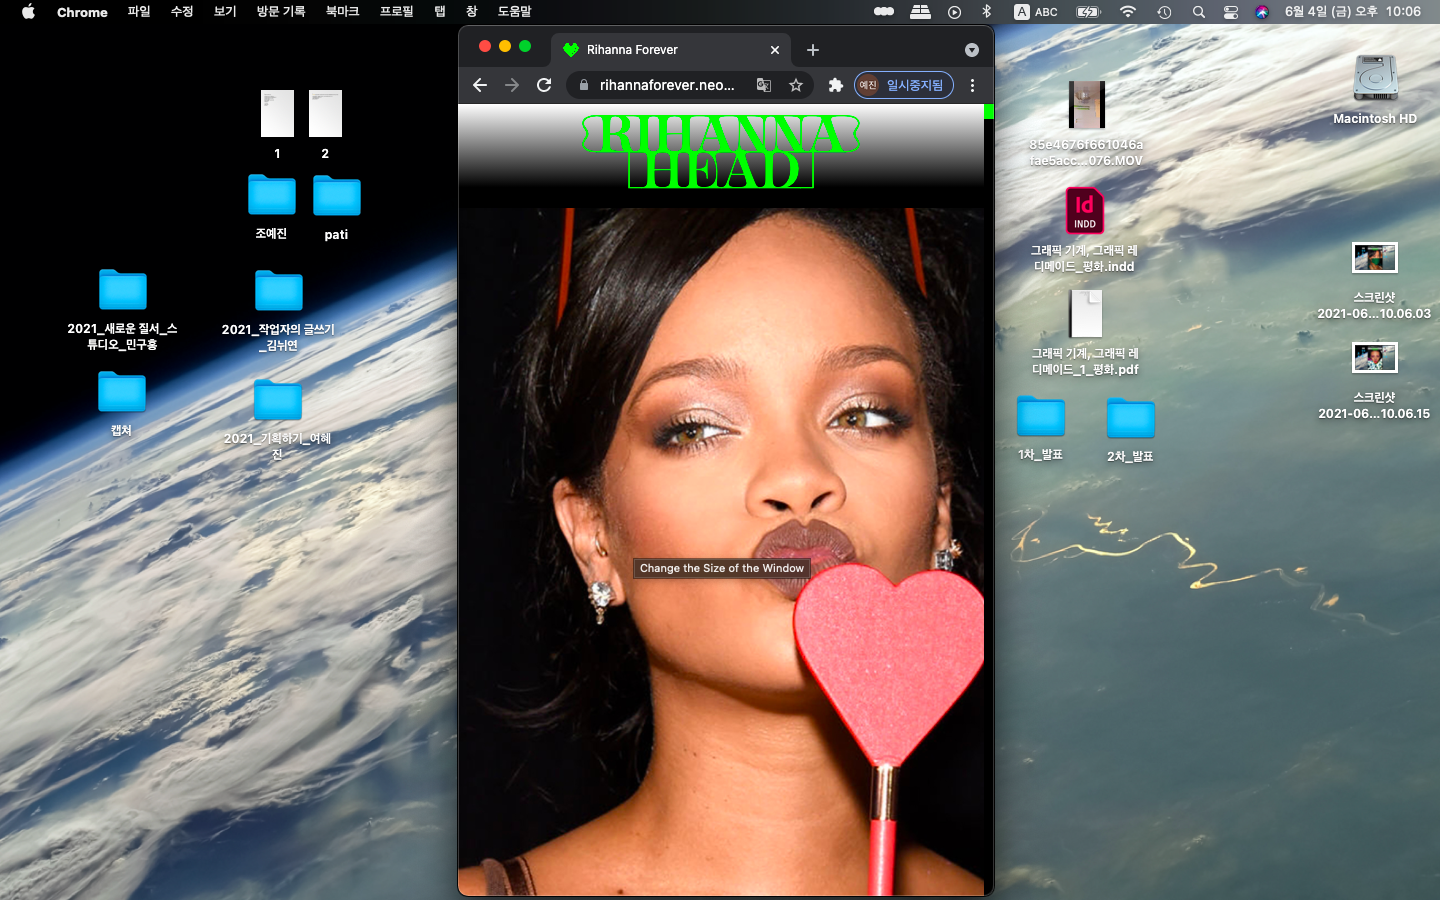
Task: Select the 캡처 folder on desktop
Action: [122, 392]
